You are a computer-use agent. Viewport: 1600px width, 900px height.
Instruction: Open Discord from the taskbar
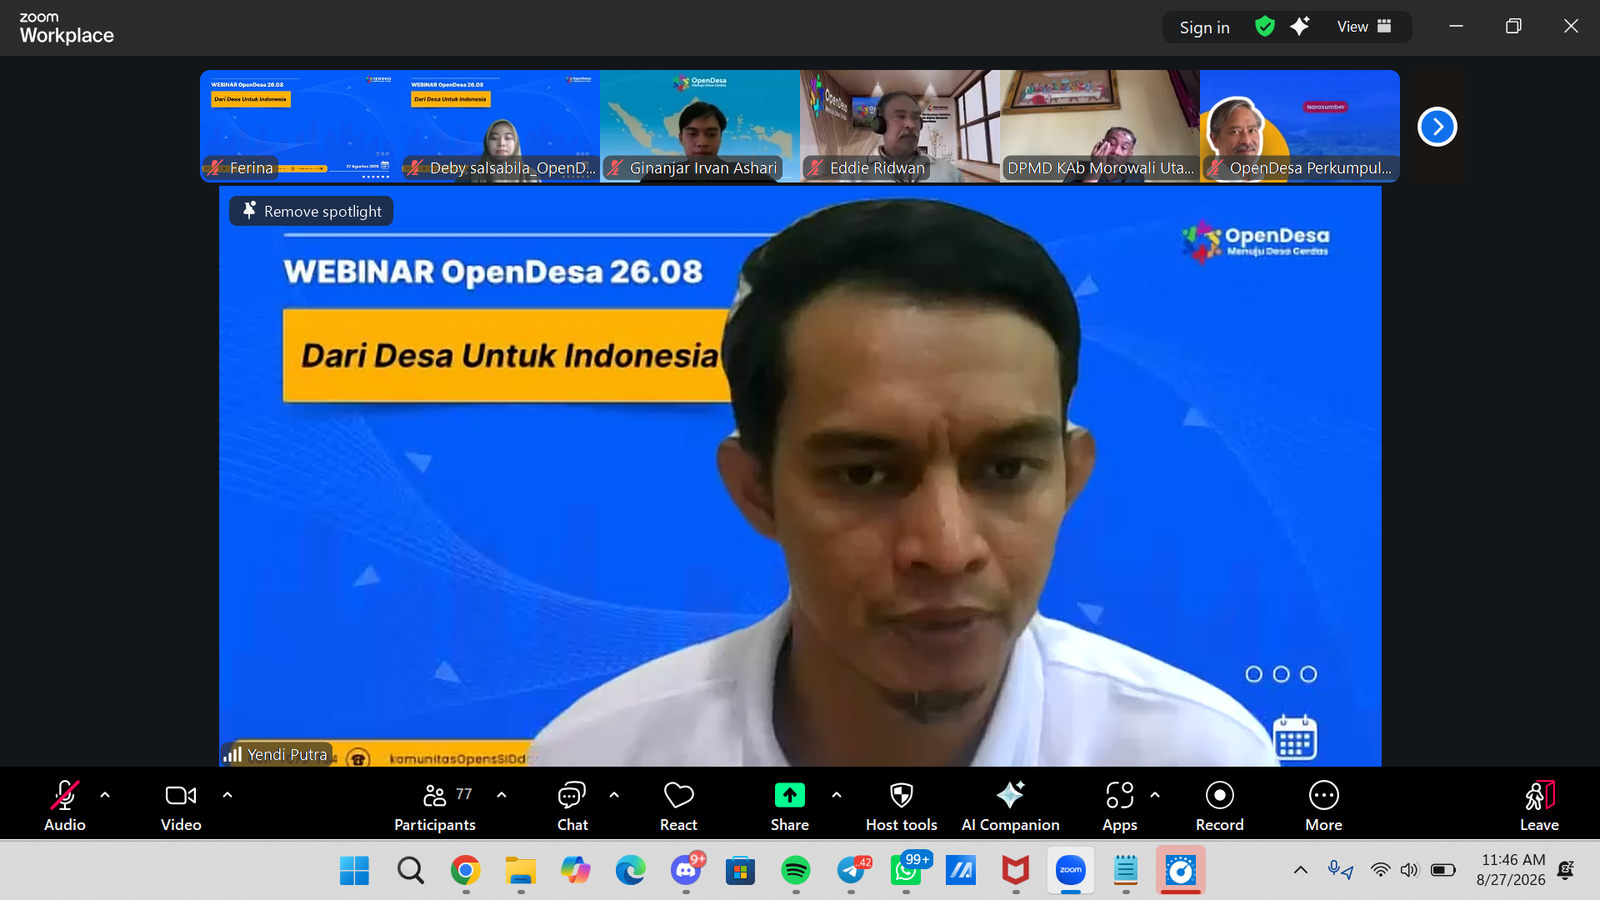click(686, 871)
